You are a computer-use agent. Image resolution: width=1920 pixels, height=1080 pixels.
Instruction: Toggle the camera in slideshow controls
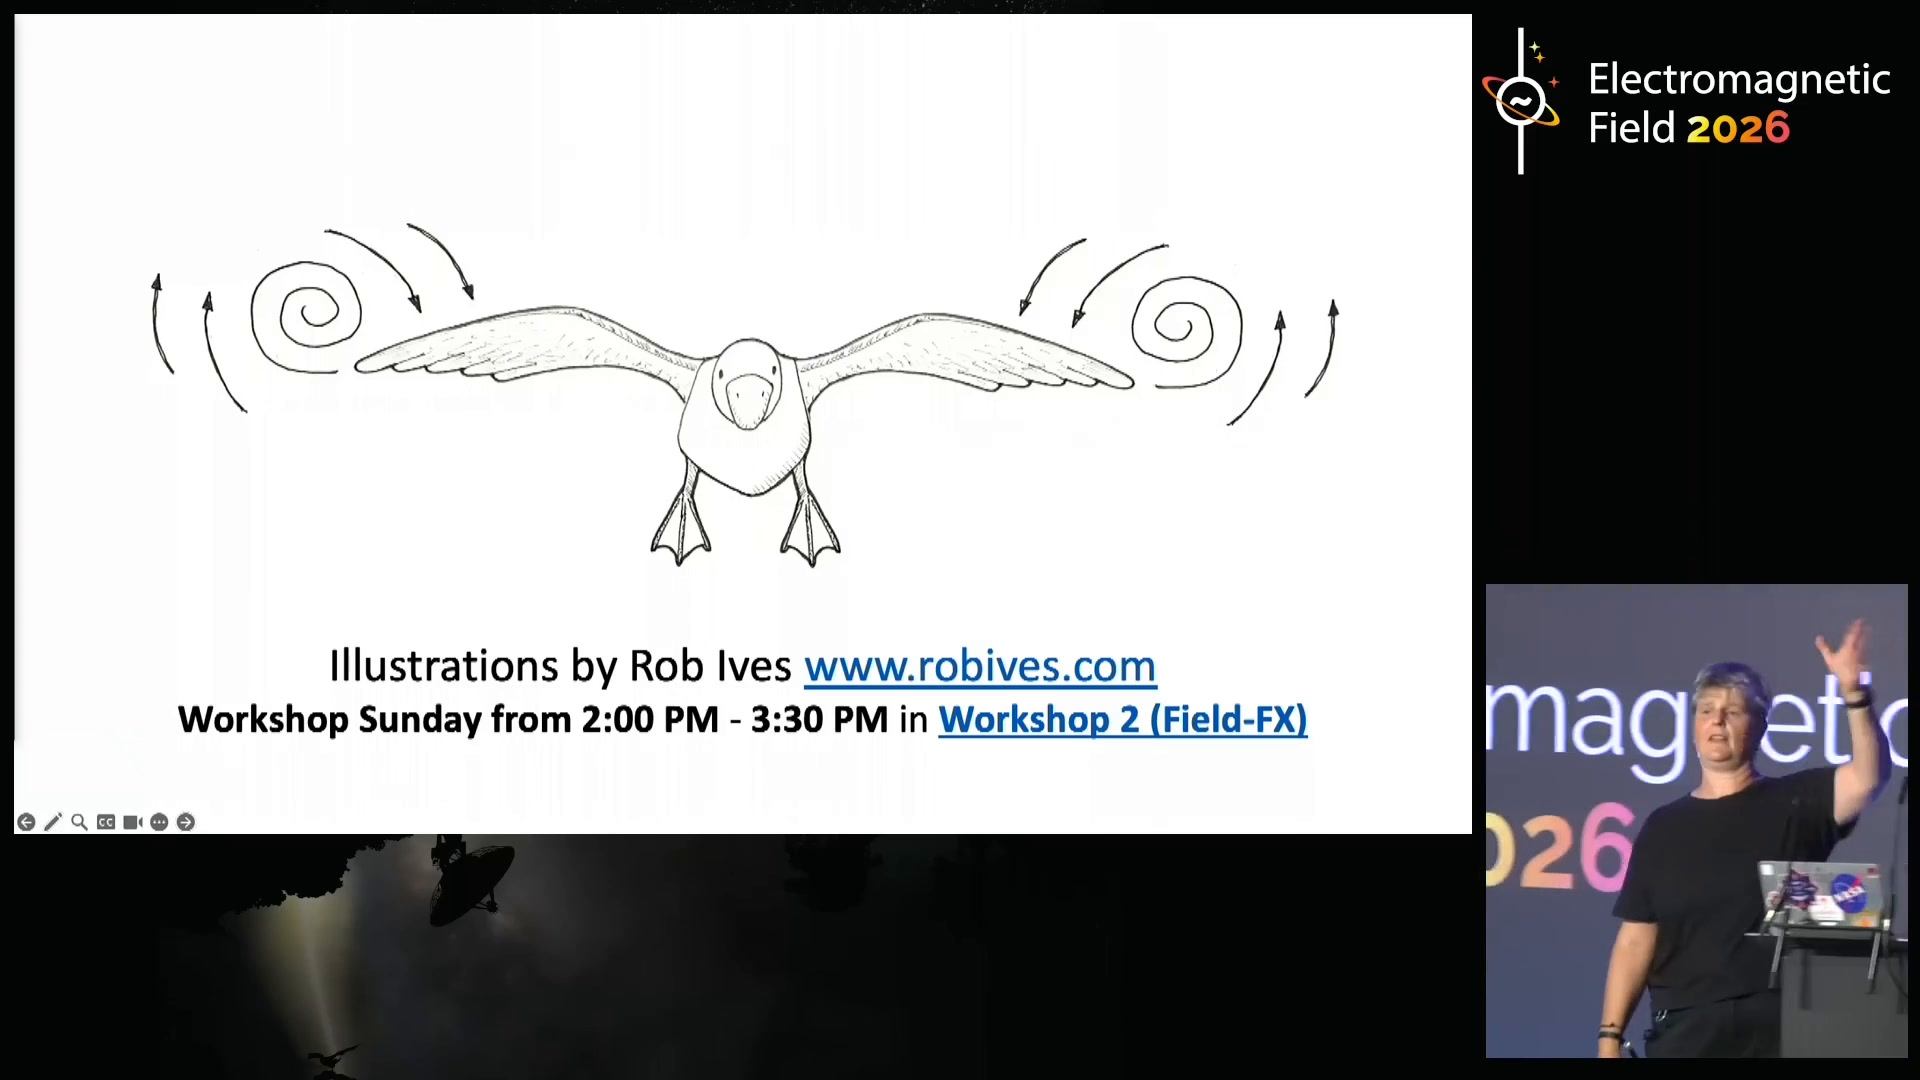(132, 822)
